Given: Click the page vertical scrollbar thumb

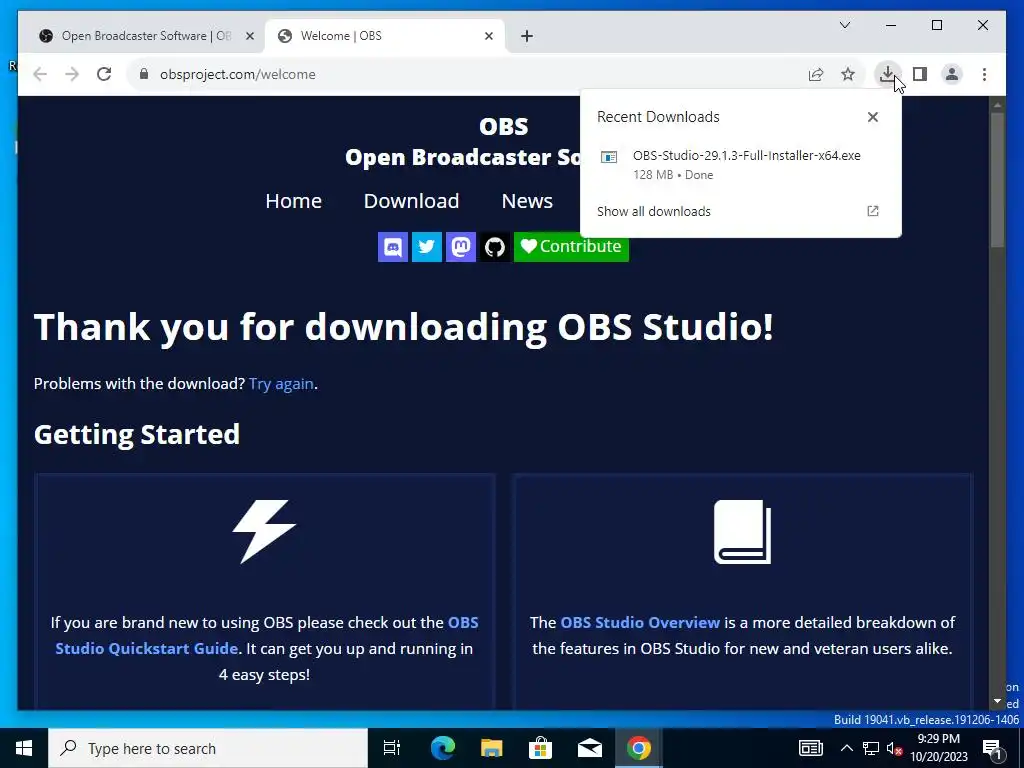Looking at the screenshot, I should [997, 180].
